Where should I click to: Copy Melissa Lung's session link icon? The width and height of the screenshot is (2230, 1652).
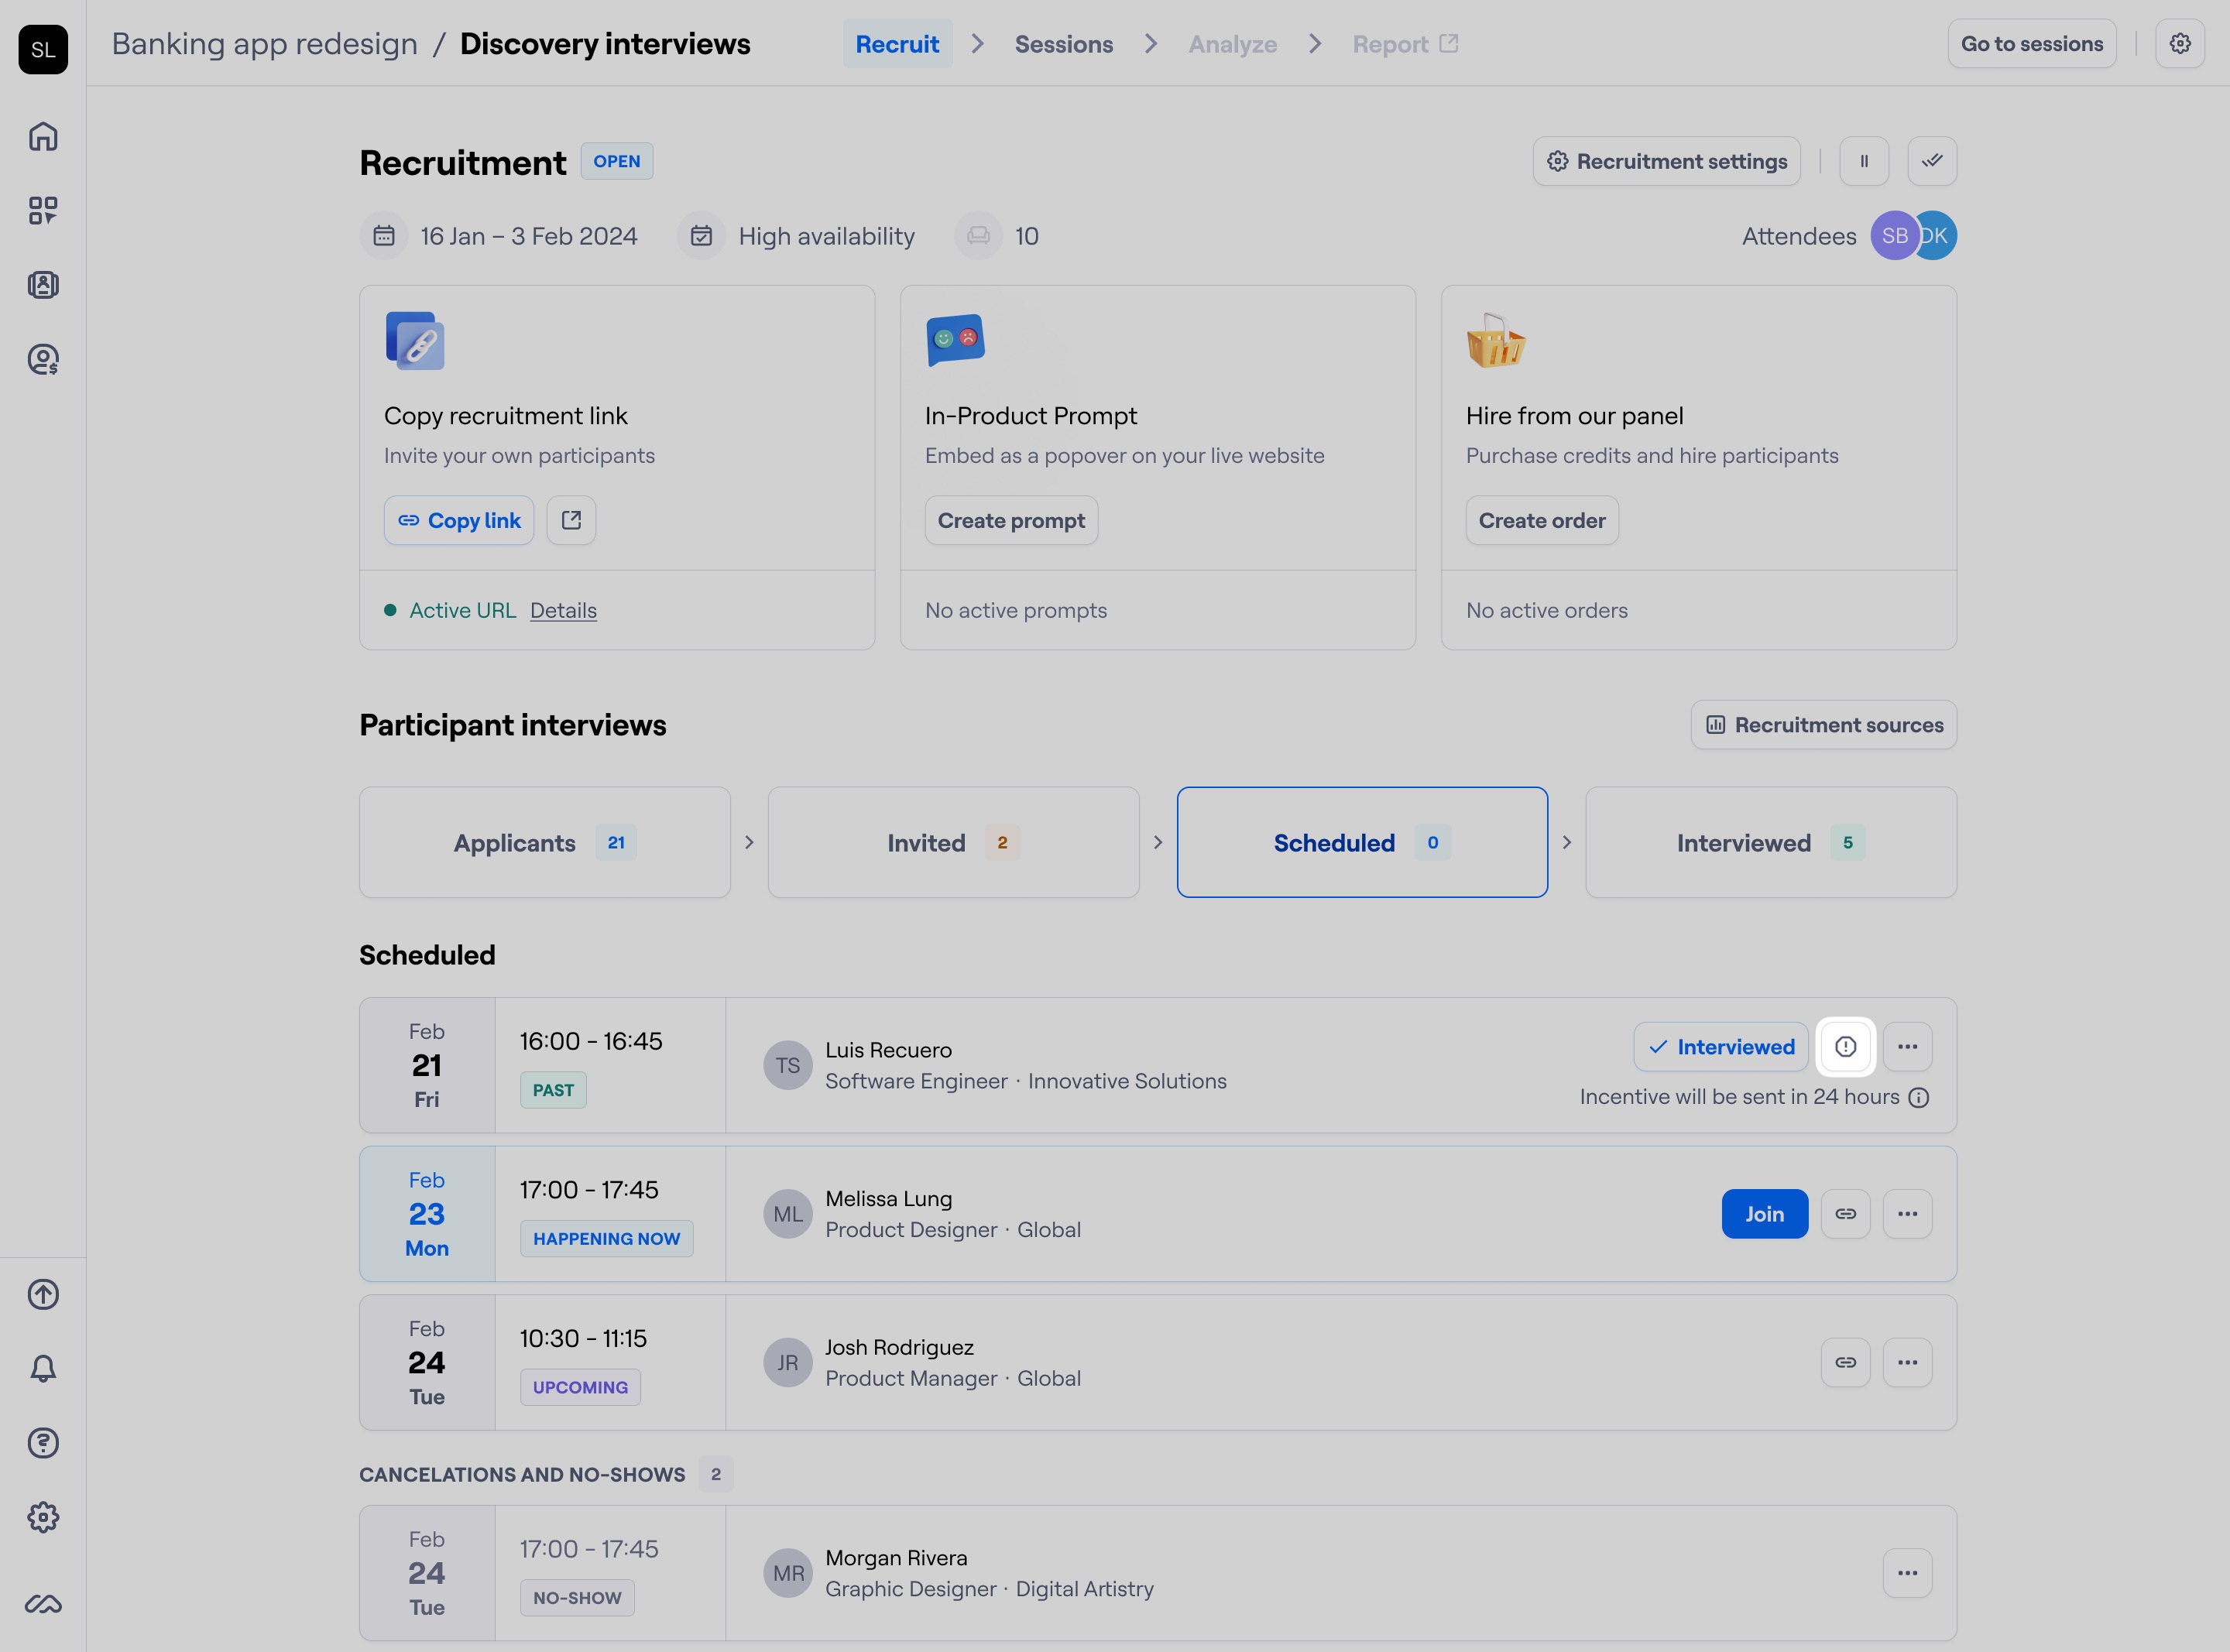pyautogui.click(x=1845, y=1214)
